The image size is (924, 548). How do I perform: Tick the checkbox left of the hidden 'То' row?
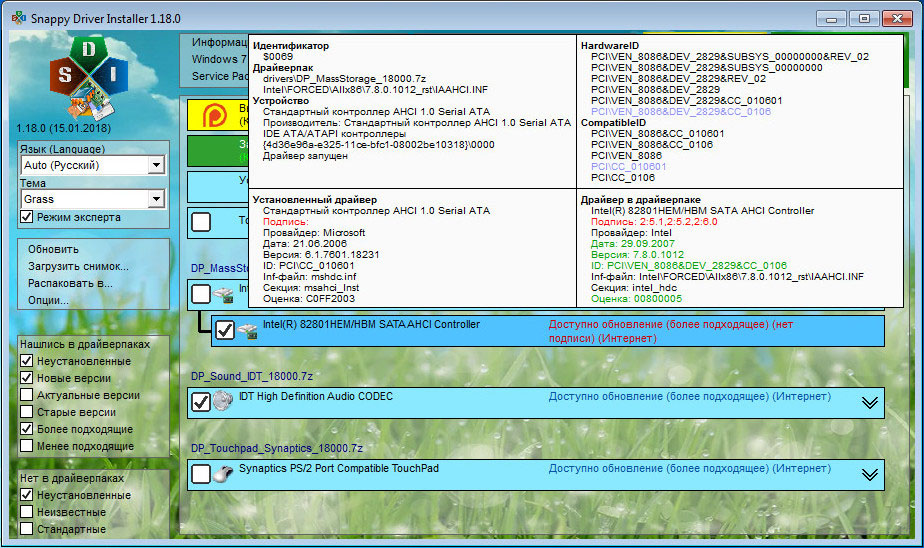coord(201,222)
